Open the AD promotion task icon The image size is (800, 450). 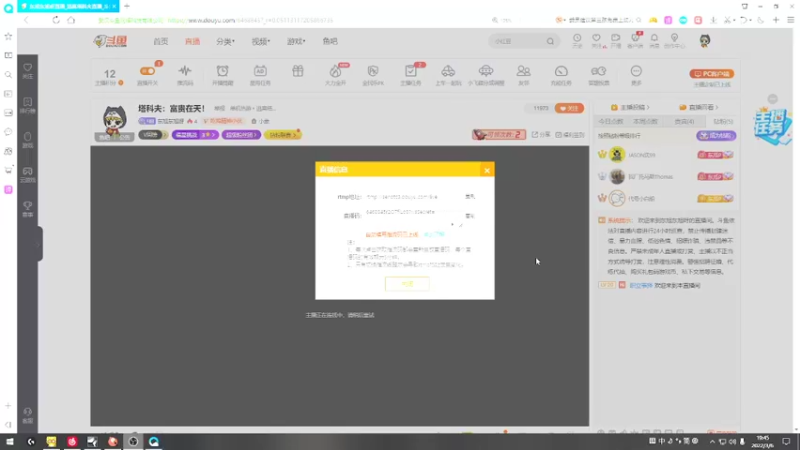(260, 74)
